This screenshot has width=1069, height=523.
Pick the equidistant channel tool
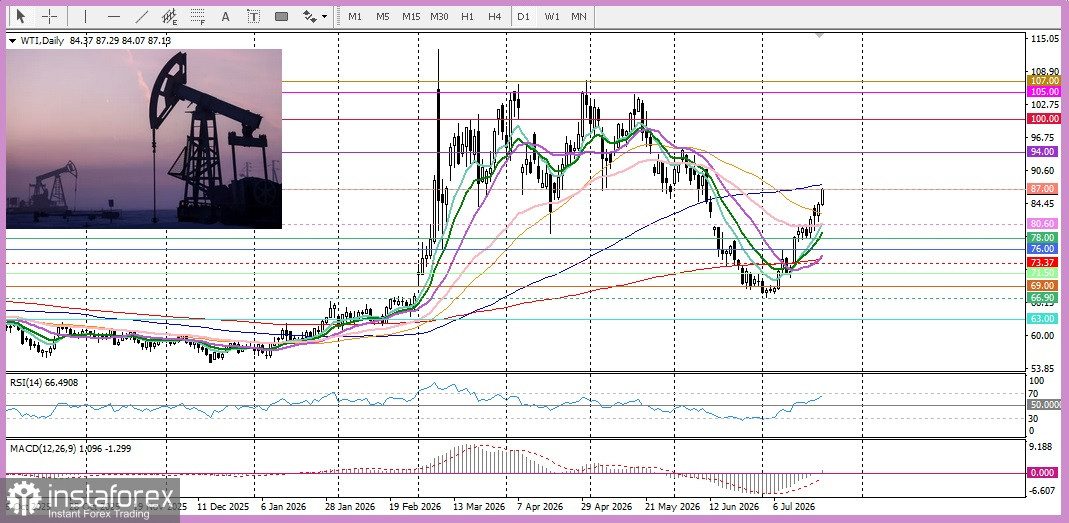[170, 16]
